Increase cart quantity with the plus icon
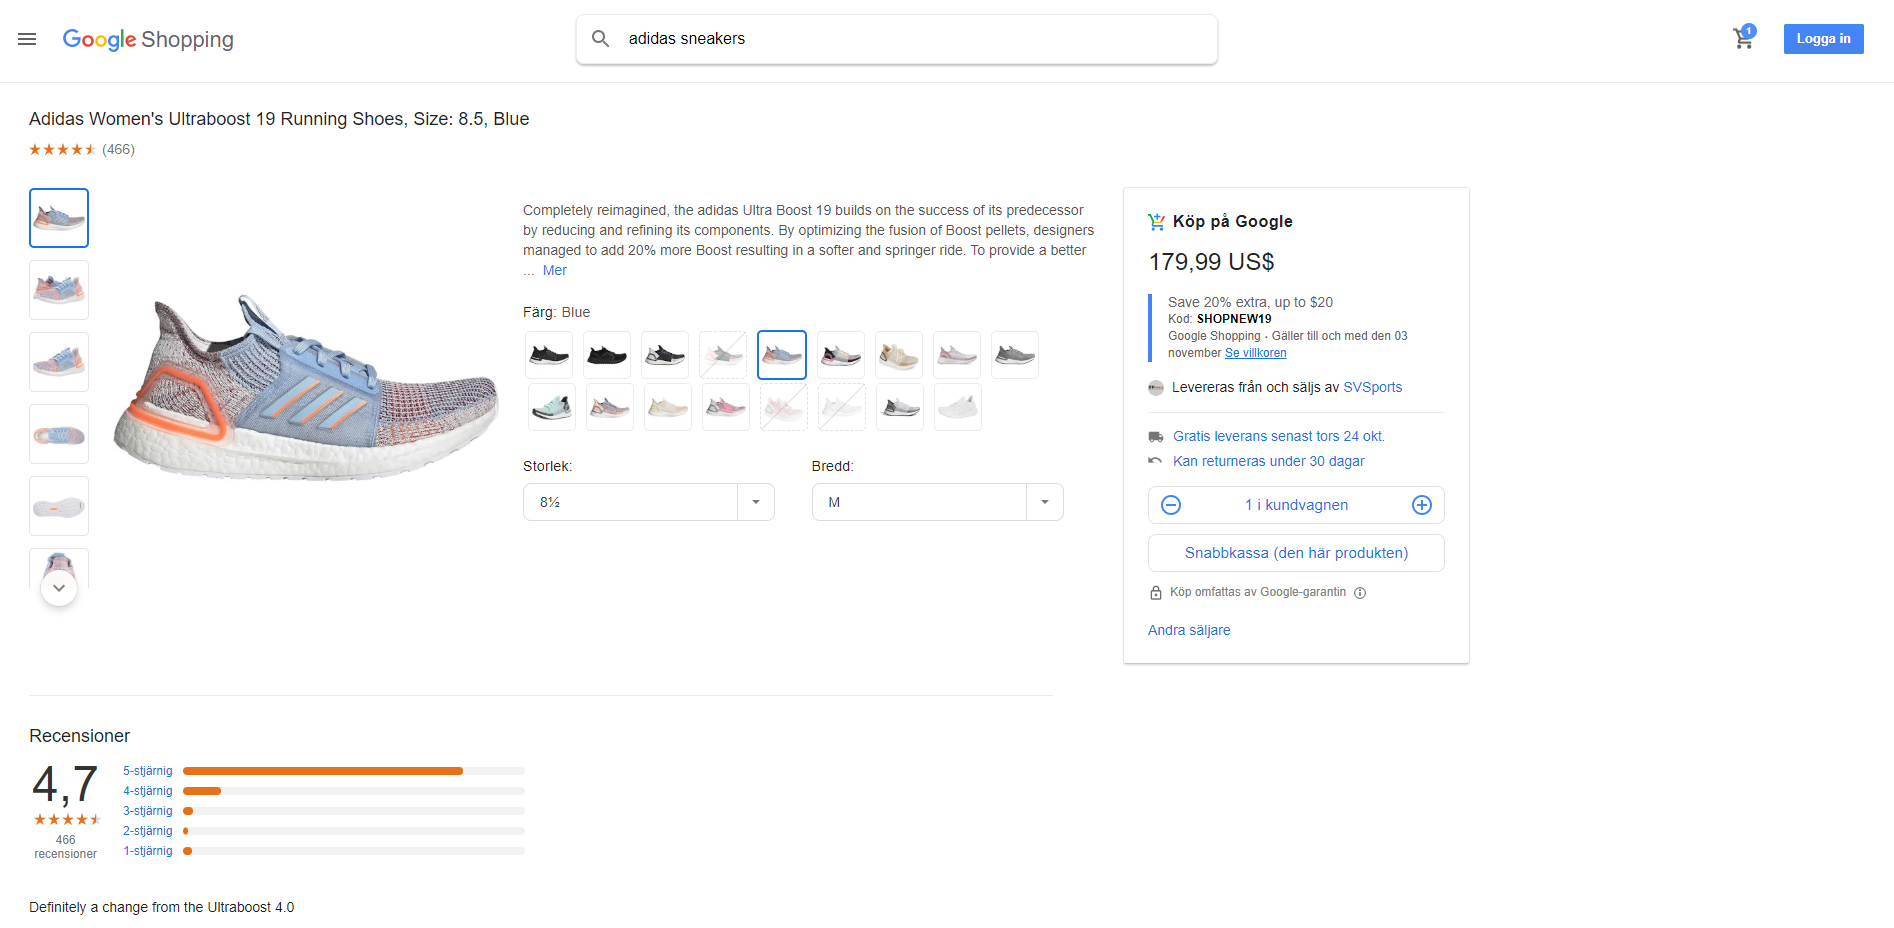1894x928 pixels. 1421,505
